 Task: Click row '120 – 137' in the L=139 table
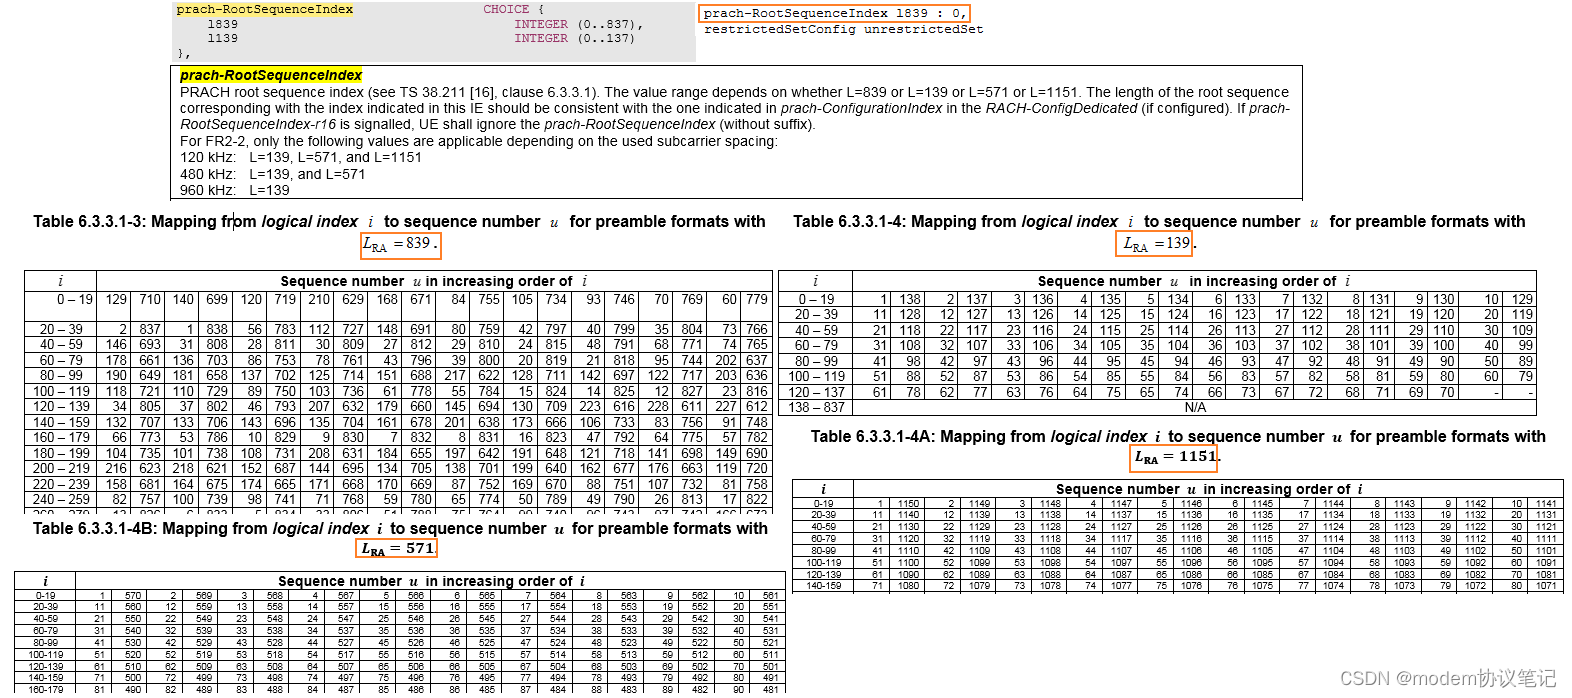click(1157, 392)
